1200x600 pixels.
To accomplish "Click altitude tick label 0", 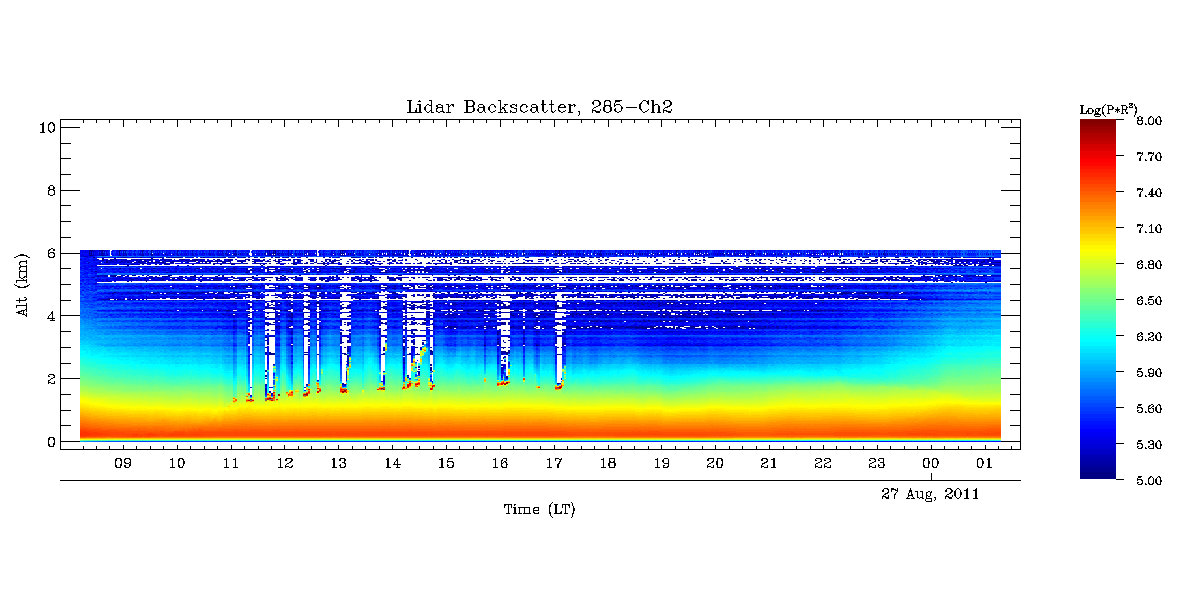I will pos(49,441).
